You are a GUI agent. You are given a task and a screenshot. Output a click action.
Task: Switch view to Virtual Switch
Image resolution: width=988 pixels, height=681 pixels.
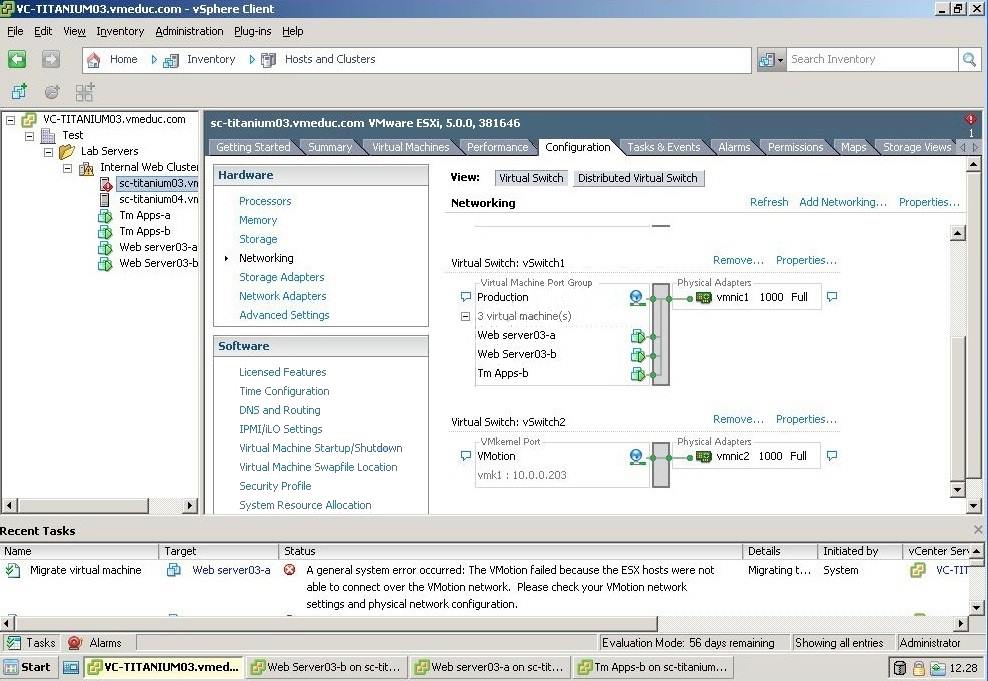(x=531, y=178)
